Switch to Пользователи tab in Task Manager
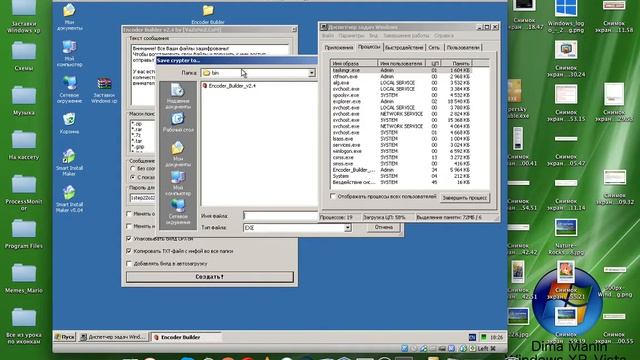The width and height of the screenshot is (640, 360). (x=463, y=48)
